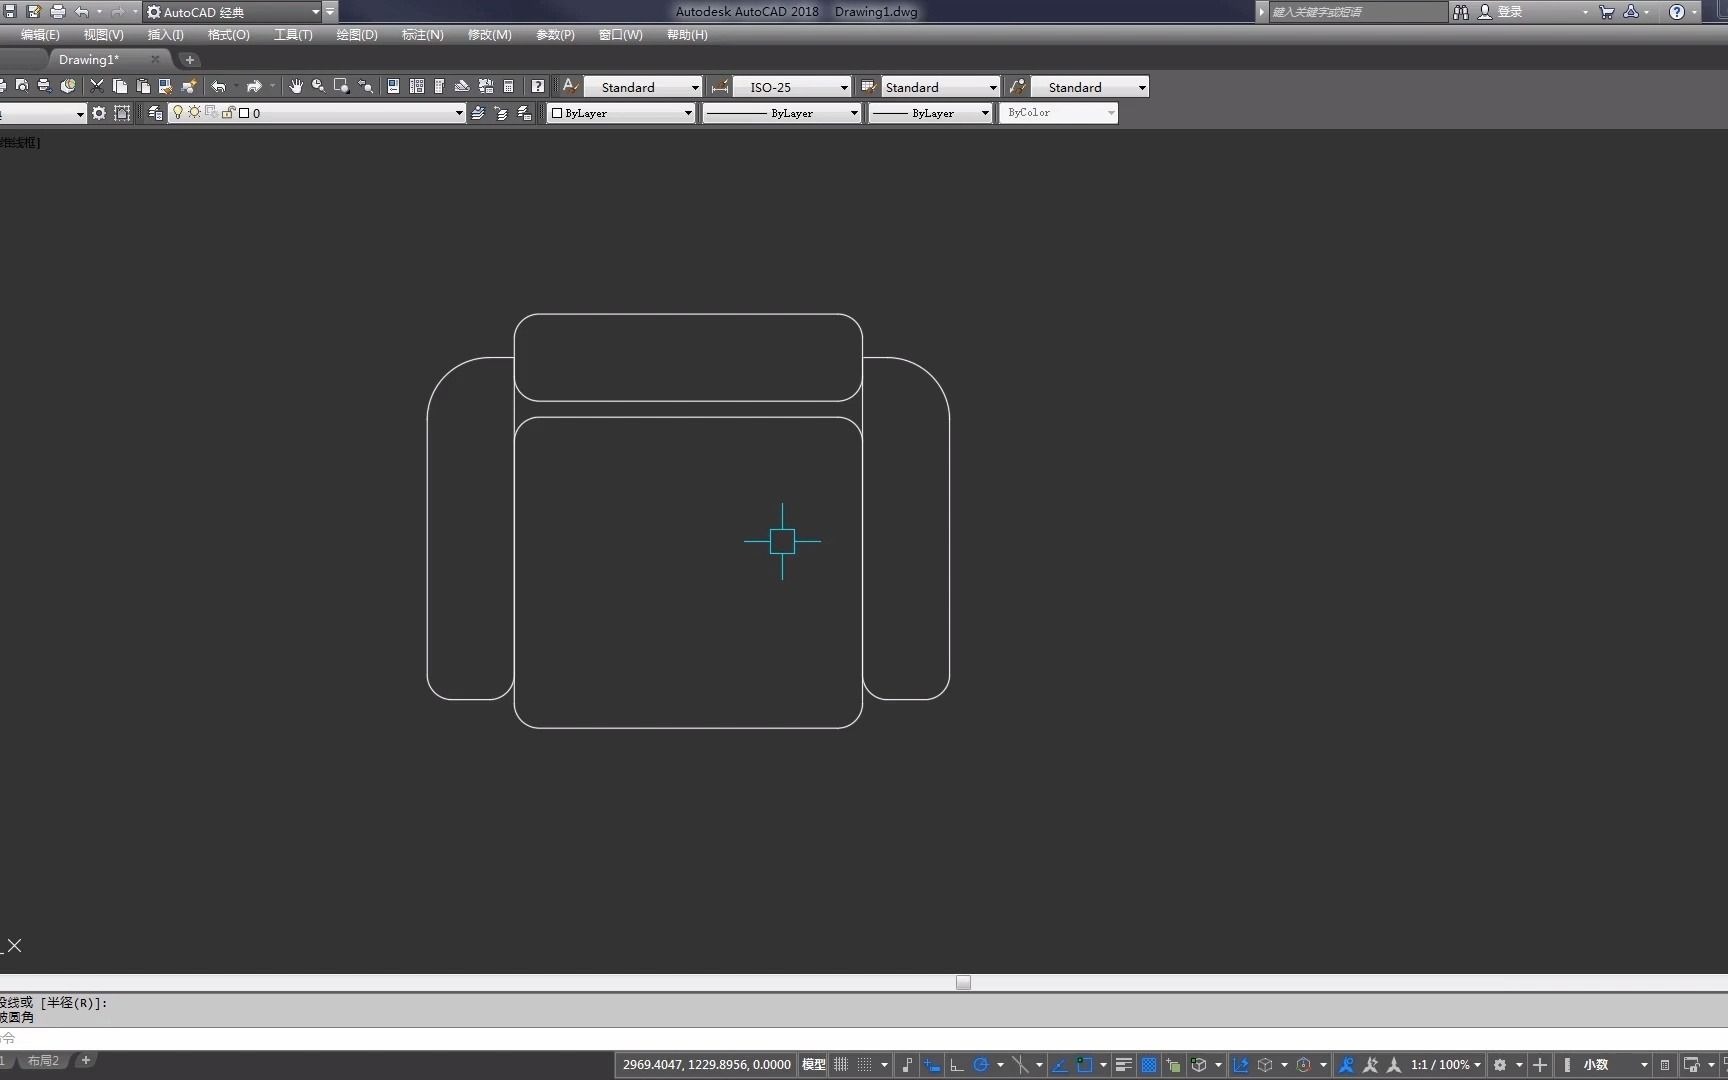
Task: Toggle model space button 模型
Action: click(814, 1065)
